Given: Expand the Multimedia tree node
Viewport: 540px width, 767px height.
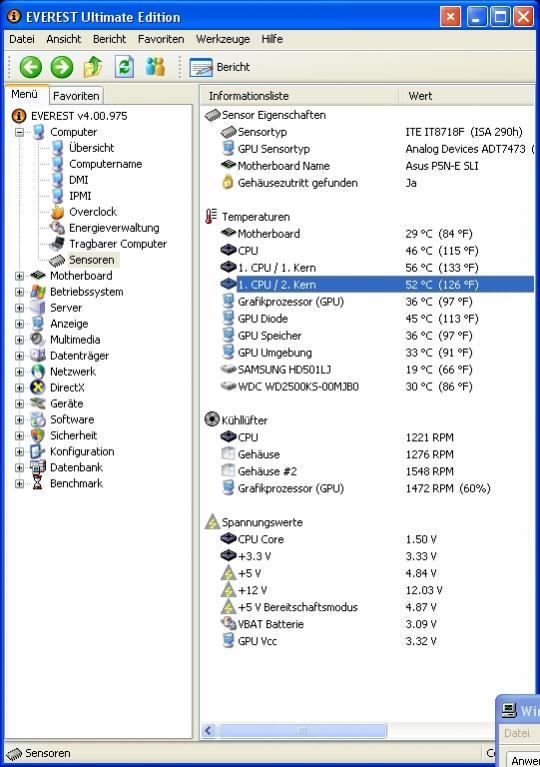Looking at the screenshot, I should pyautogui.click(x=19, y=340).
